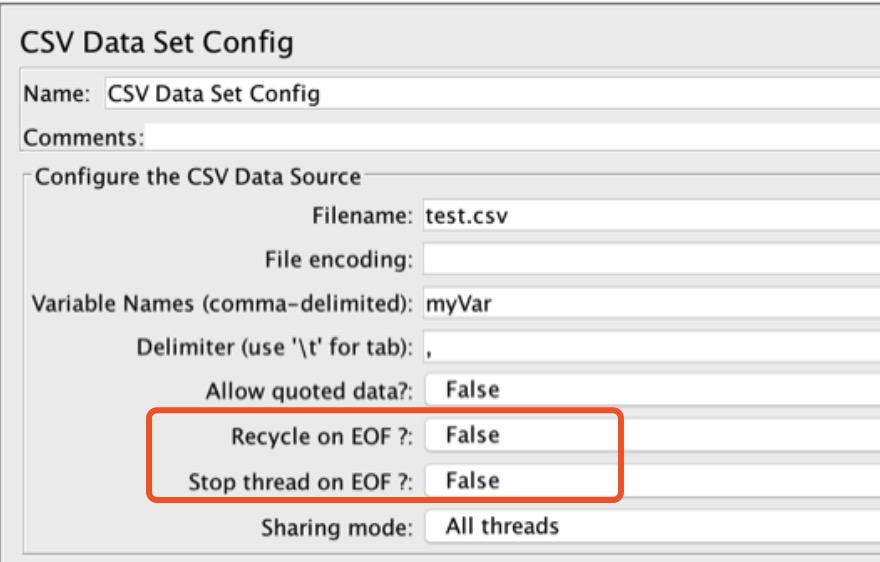The width and height of the screenshot is (880, 562).
Task: Click the Delimiter (use '\t' for tab) label
Action: (x=275, y=348)
